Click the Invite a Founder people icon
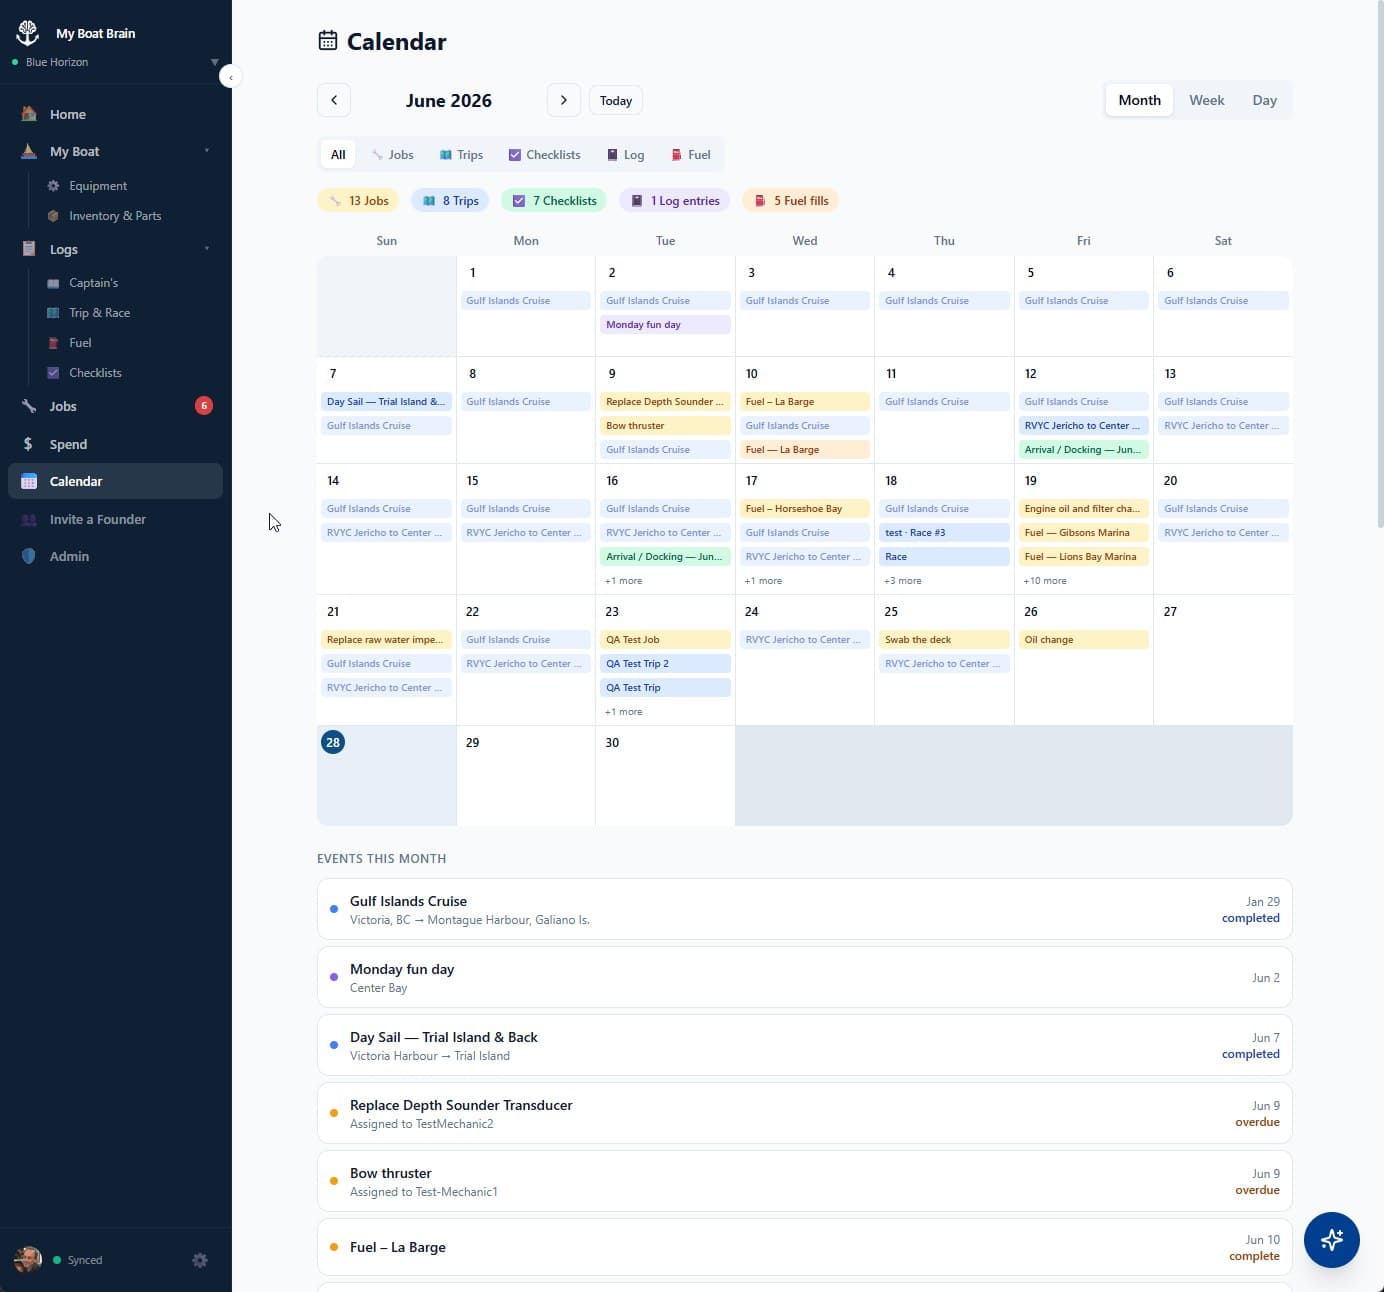Viewport: 1384px width, 1292px height. click(x=29, y=519)
